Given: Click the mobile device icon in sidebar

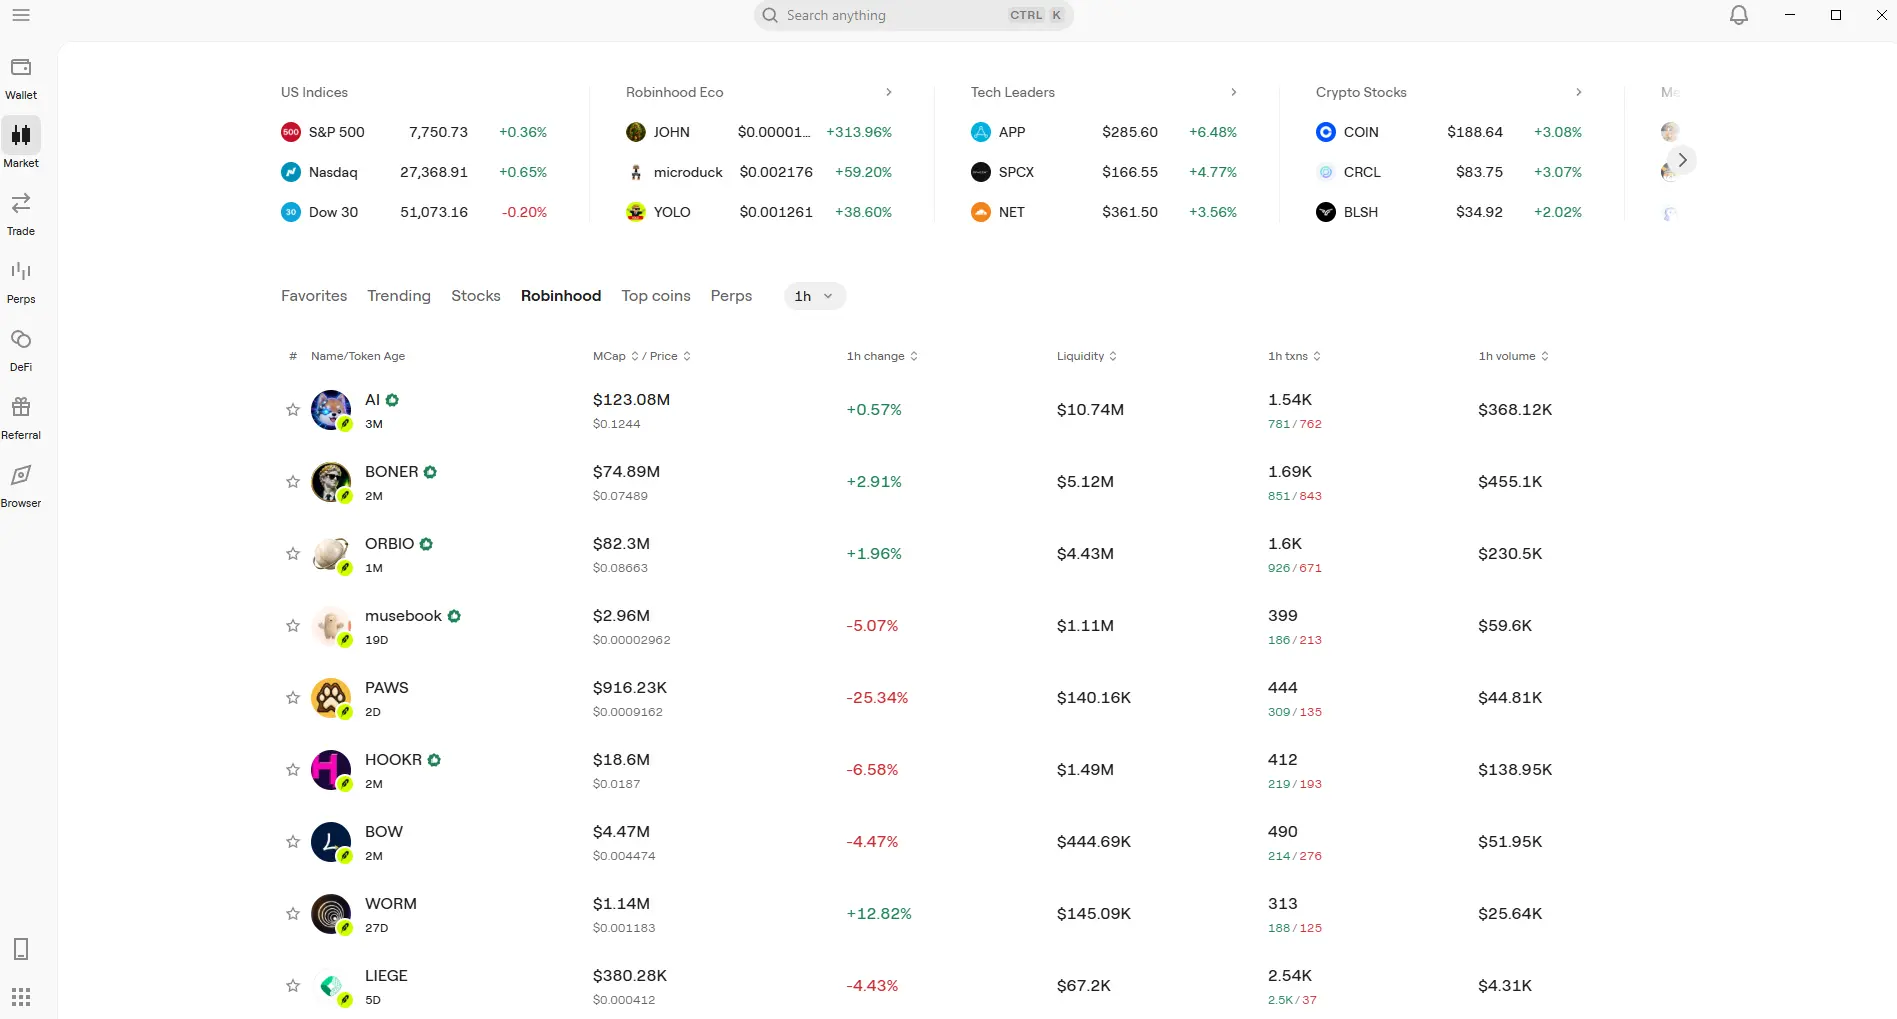Looking at the screenshot, I should click(21, 949).
